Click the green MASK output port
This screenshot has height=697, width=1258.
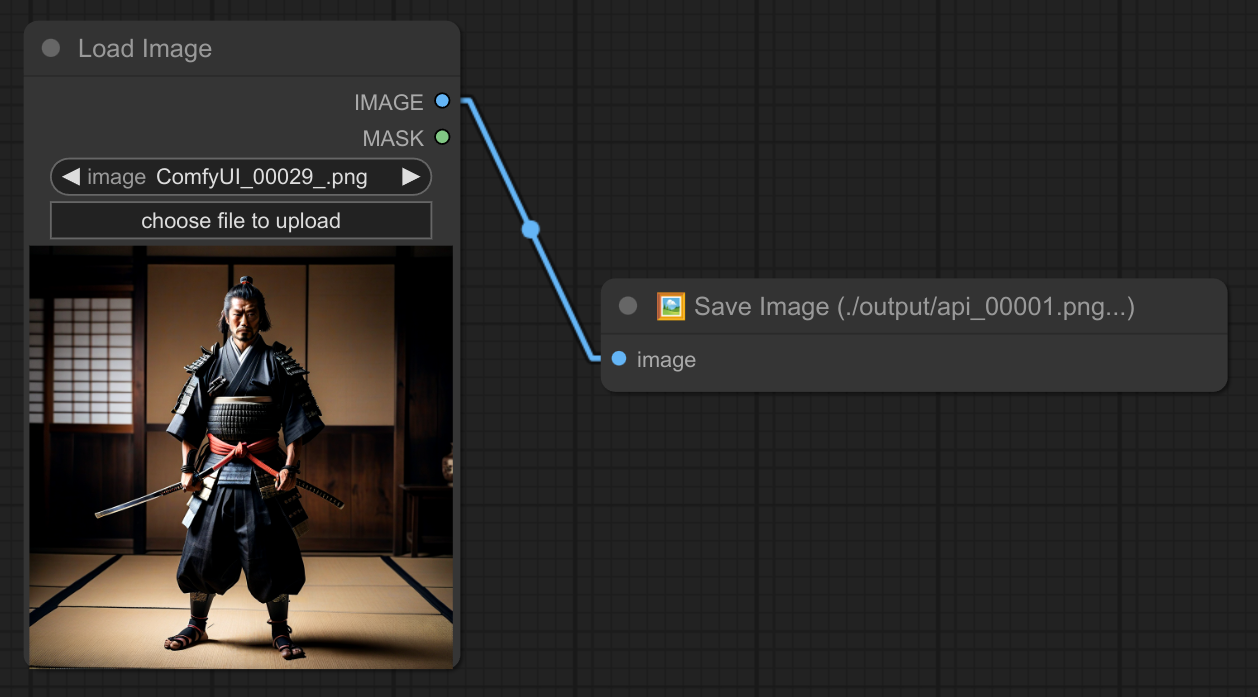(x=442, y=137)
